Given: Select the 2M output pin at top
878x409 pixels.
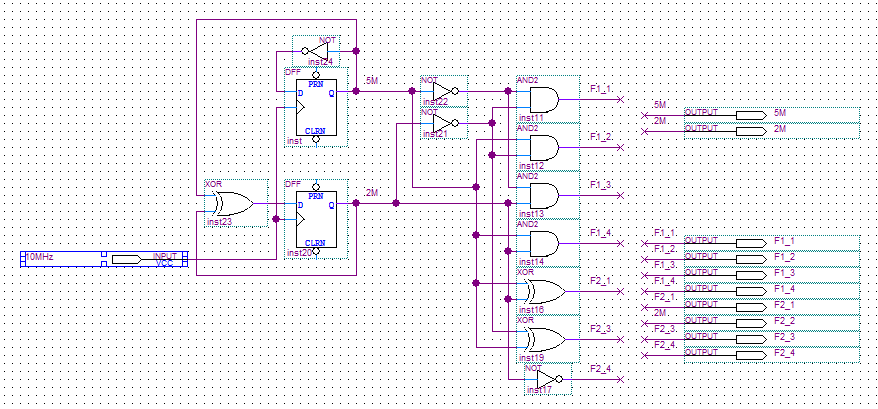Looking at the screenshot, I should pos(772,131).
